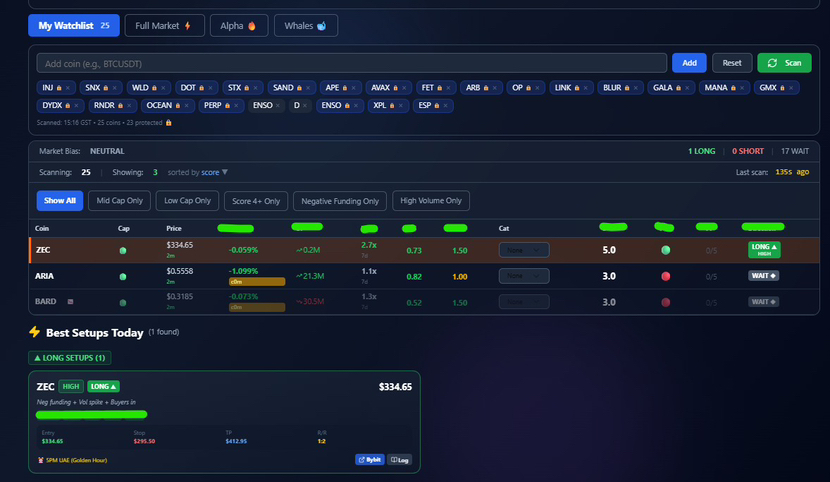Remove the LINK chip via ×
This screenshot has height=482, width=830.
pyautogui.click(x=585, y=88)
